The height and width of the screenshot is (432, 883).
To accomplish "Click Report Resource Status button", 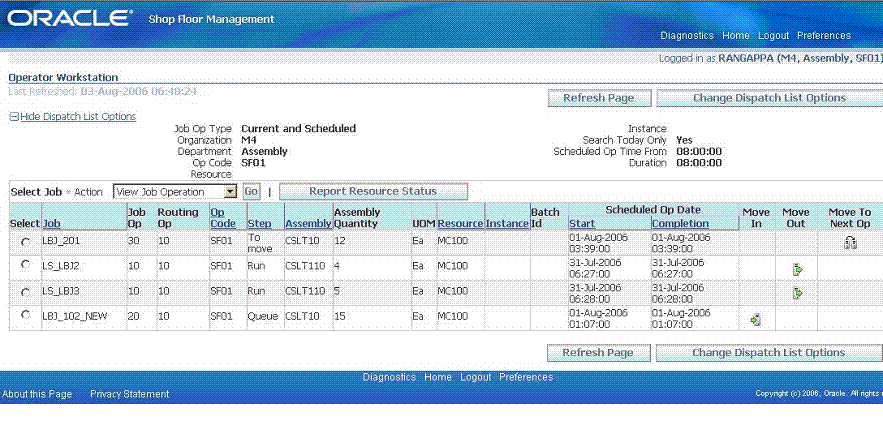I will 373,191.
